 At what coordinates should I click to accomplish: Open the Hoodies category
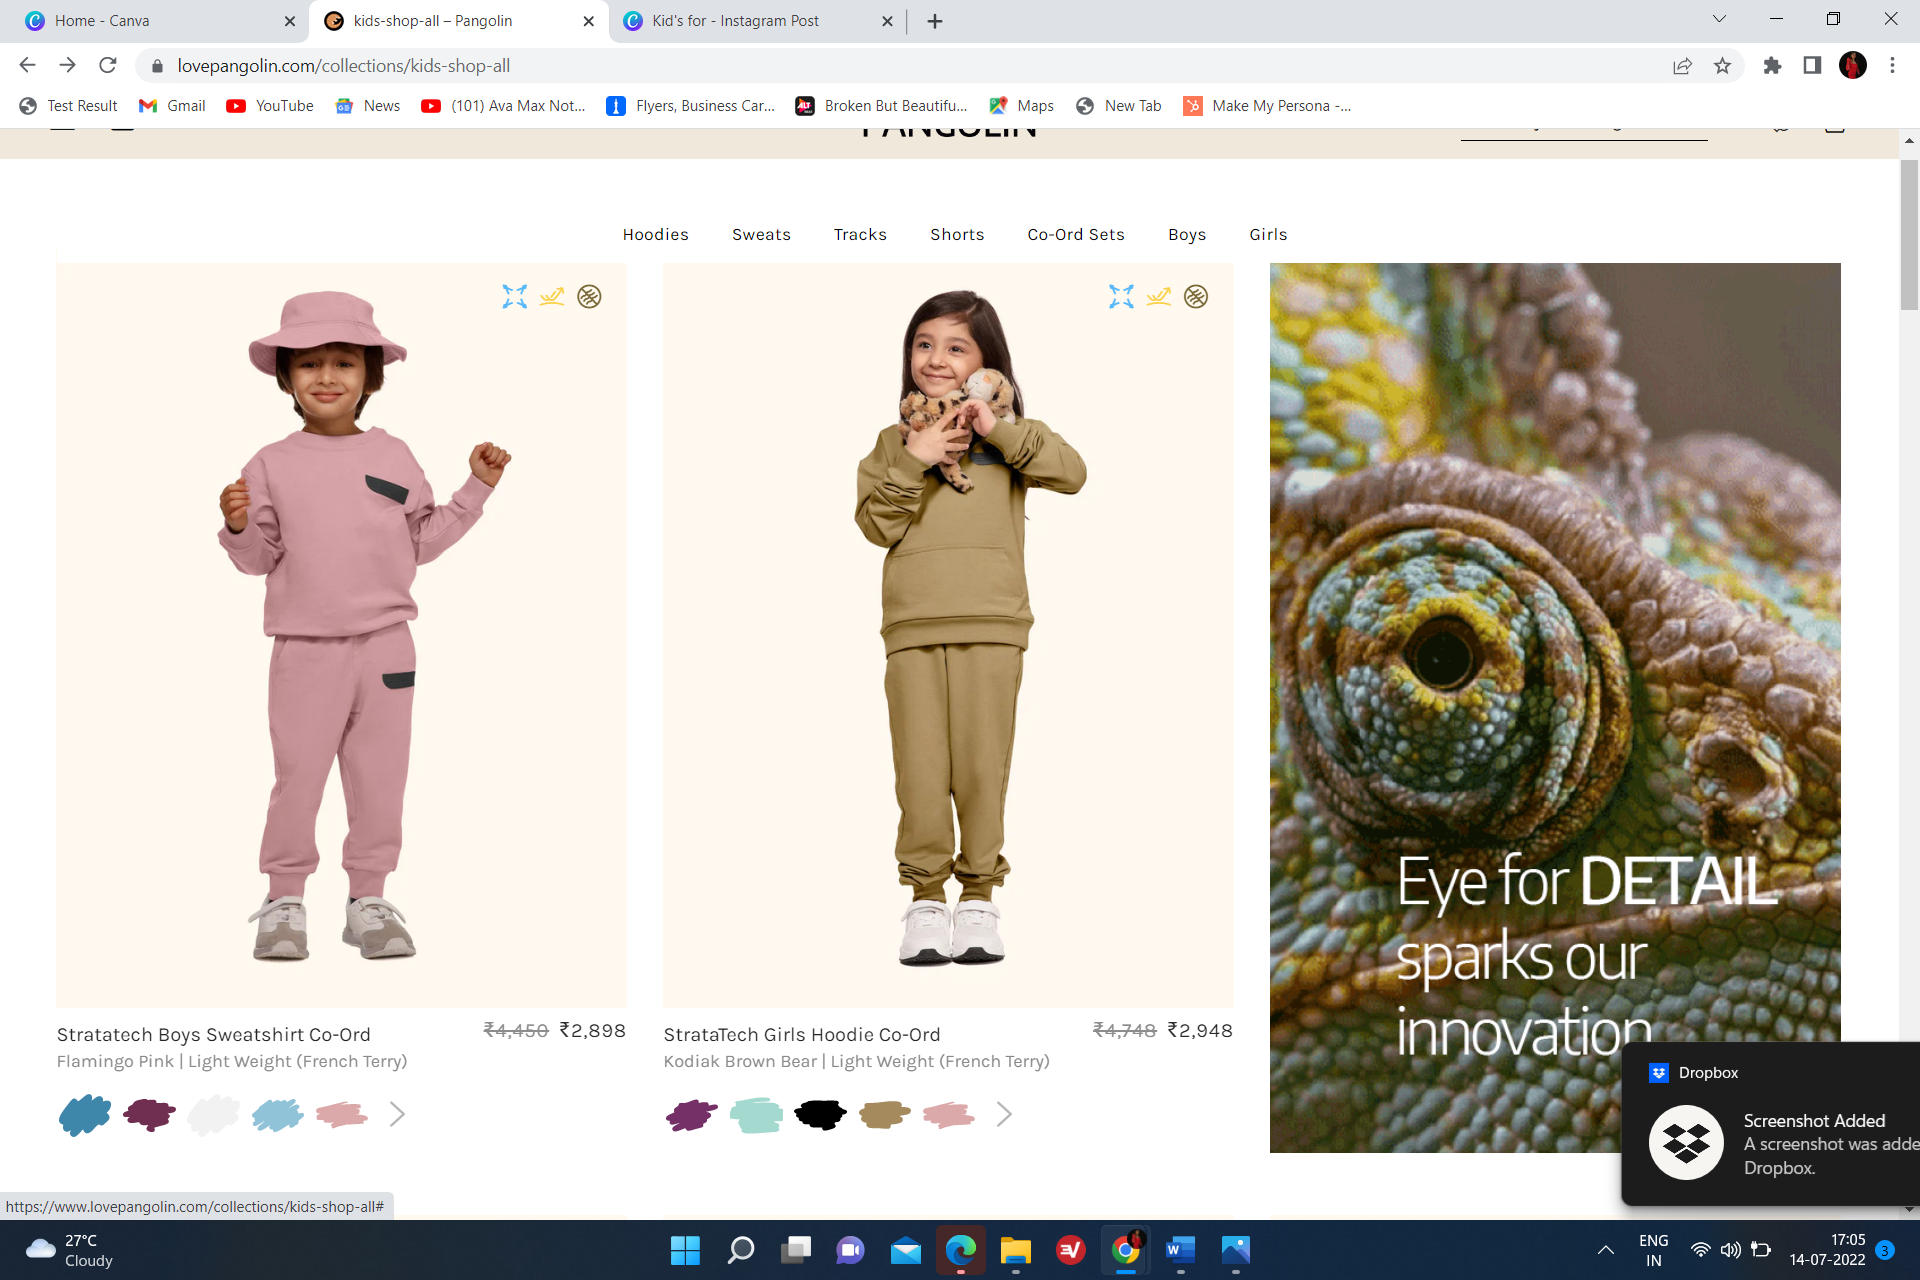point(655,234)
